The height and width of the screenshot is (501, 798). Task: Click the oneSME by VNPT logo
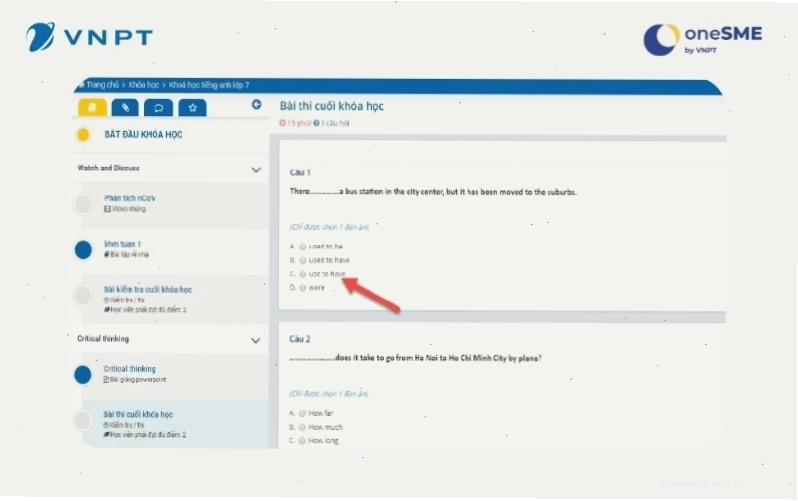coord(703,39)
